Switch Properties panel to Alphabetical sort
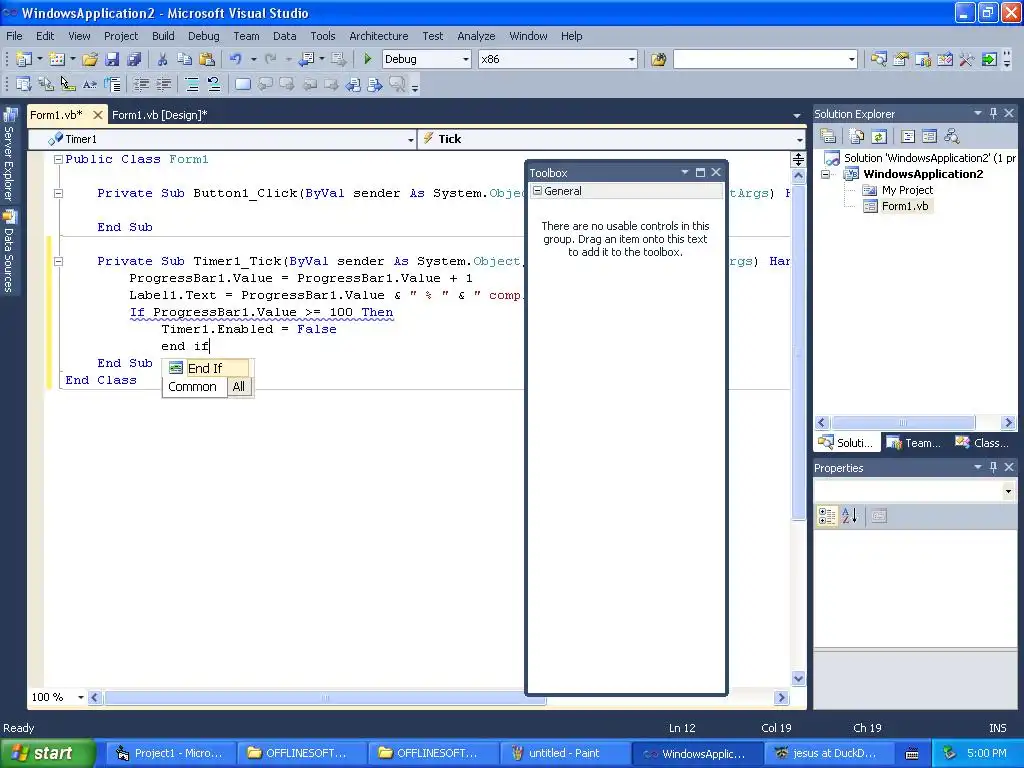 click(849, 516)
